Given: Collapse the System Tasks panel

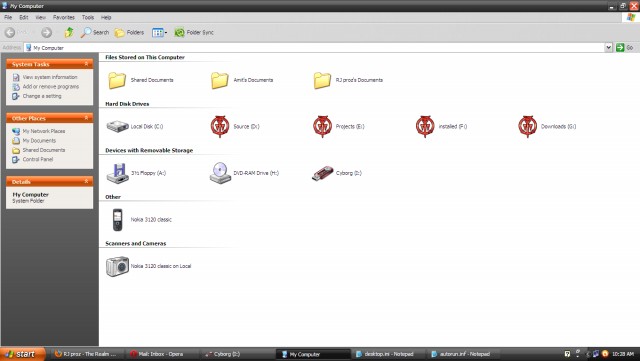Looking at the screenshot, I should [86, 64].
